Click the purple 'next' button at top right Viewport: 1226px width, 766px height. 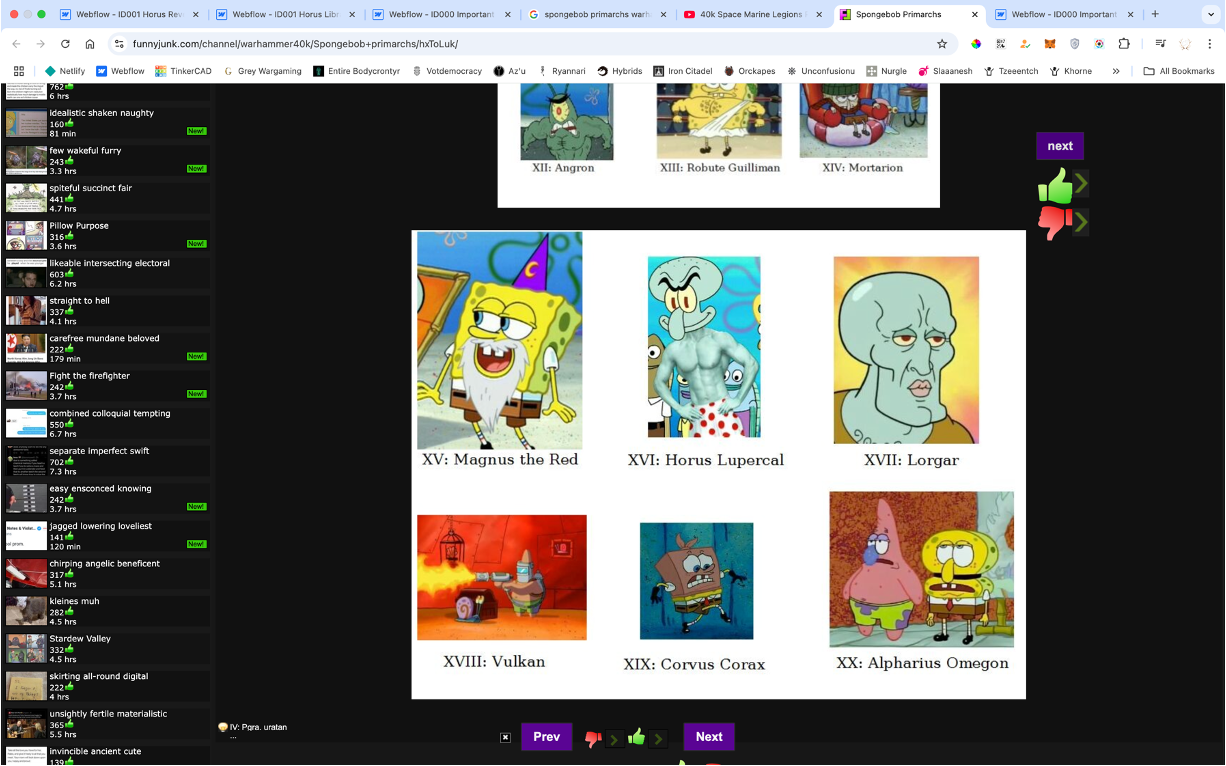(1060, 146)
